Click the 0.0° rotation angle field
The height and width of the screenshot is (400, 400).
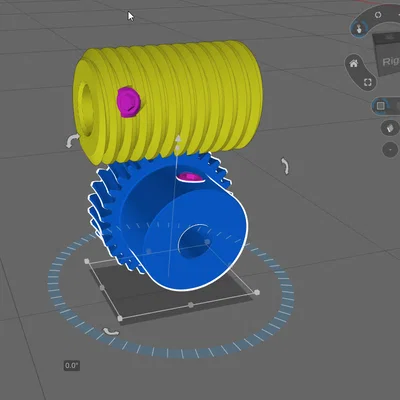(72, 365)
